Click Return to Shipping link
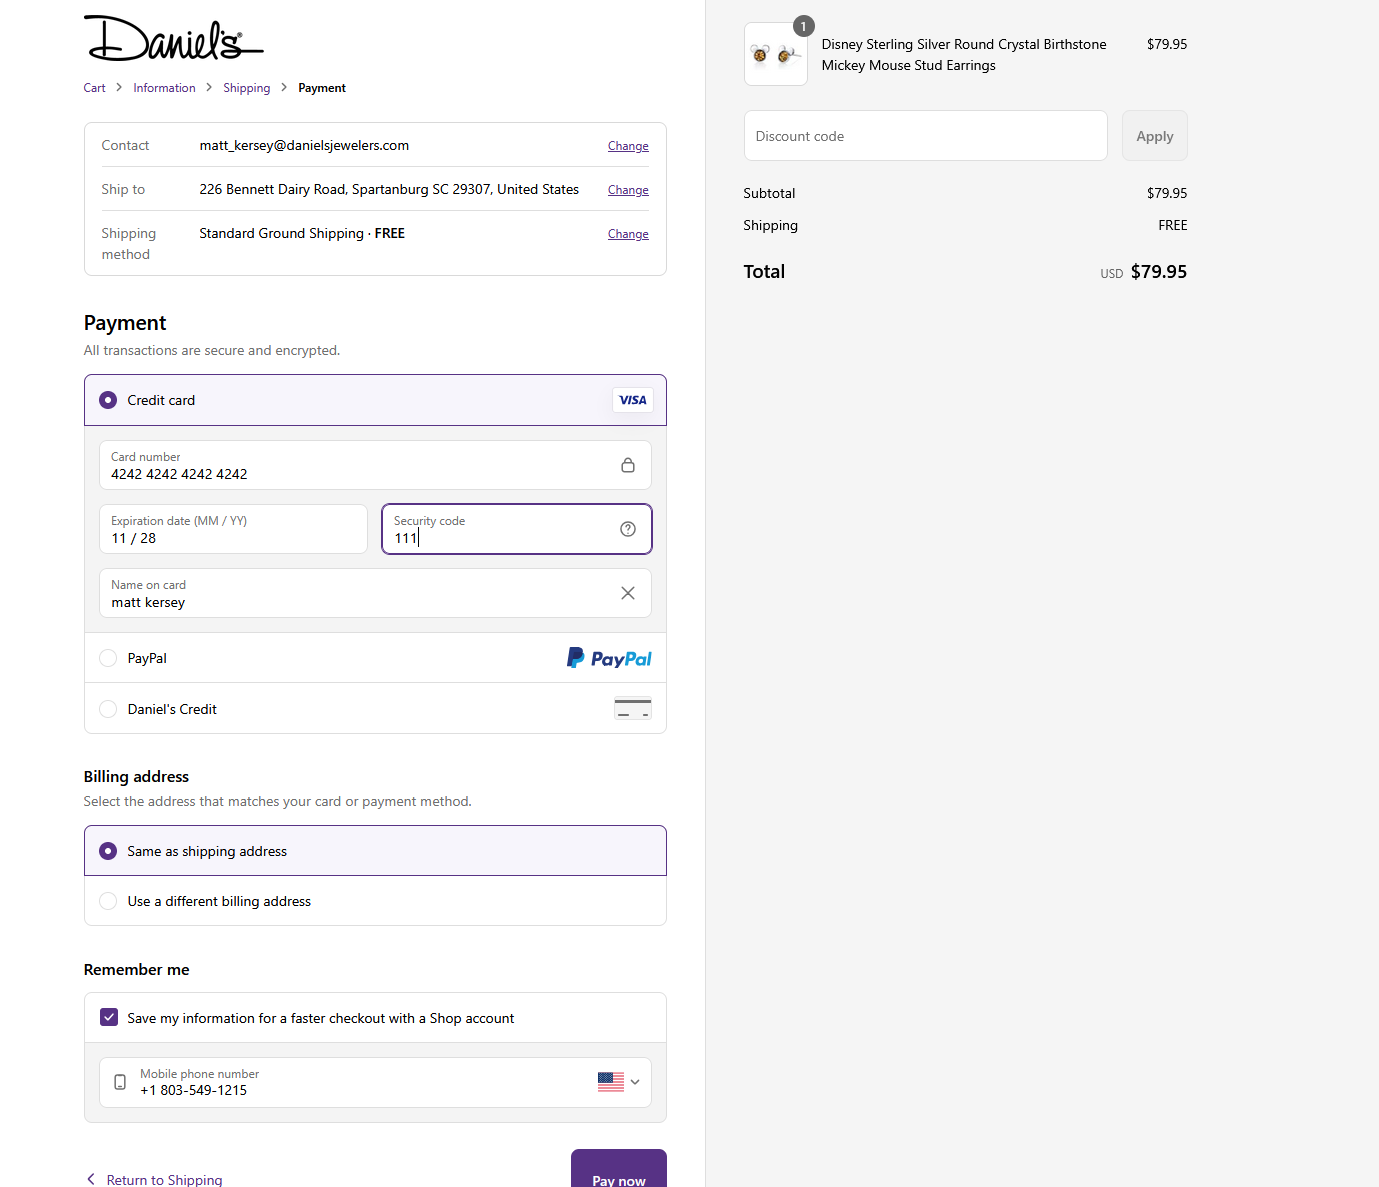 tap(164, 1180)
